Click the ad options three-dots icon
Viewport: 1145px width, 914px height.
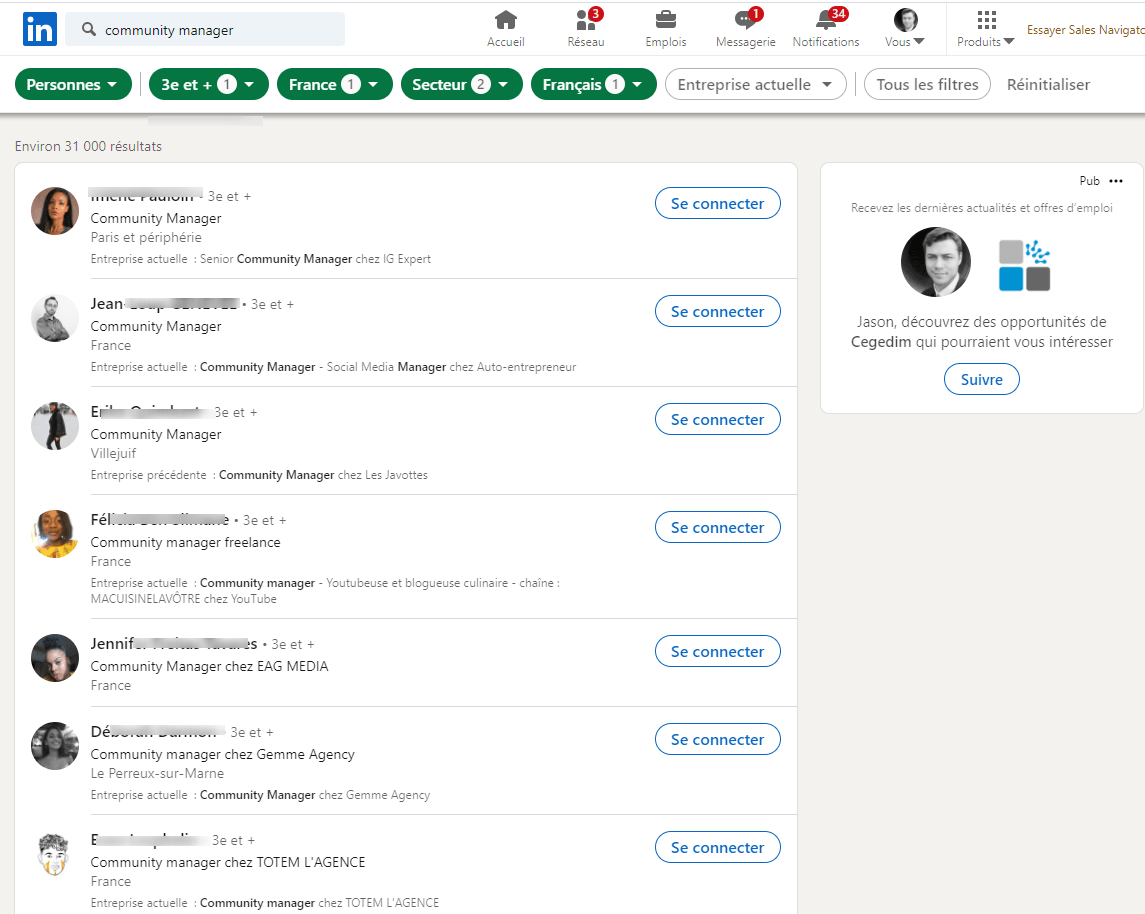pyautogui.click(x=1116, y=181)
